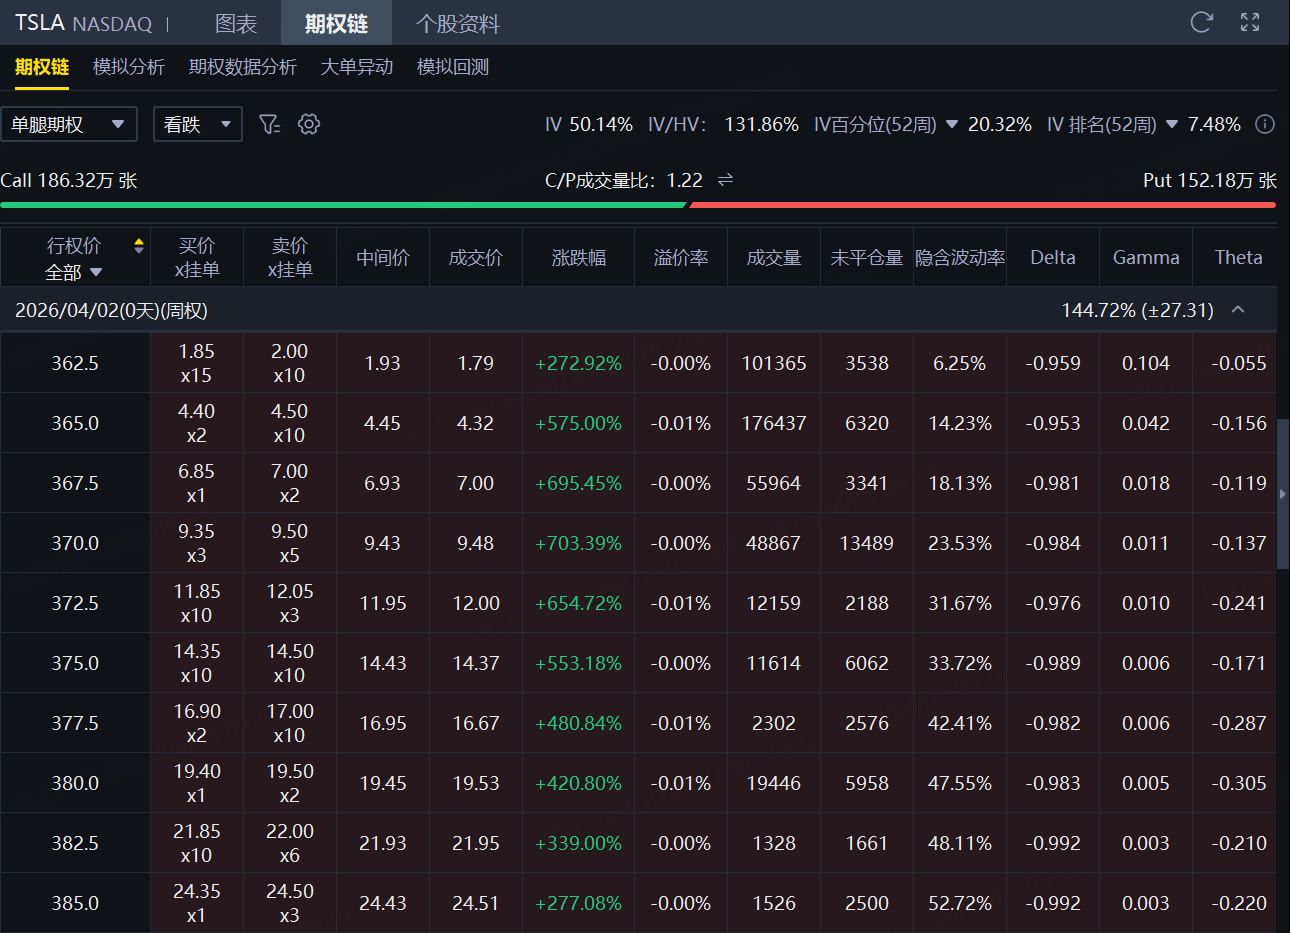Screen dimensions: 1290x933
Task: Open the 模拟分析 sub-tab
Action: pyautogui.click(x=128, y=67)
